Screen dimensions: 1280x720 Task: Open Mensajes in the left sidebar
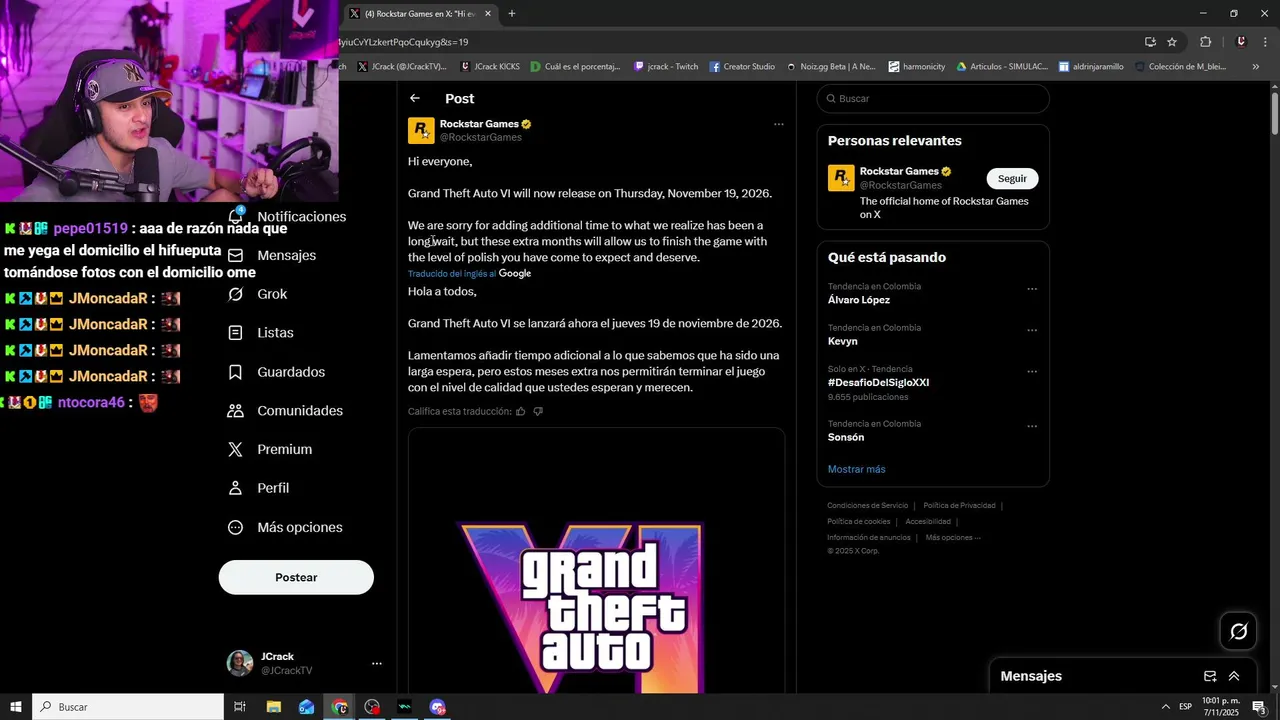tap(272, 255)
